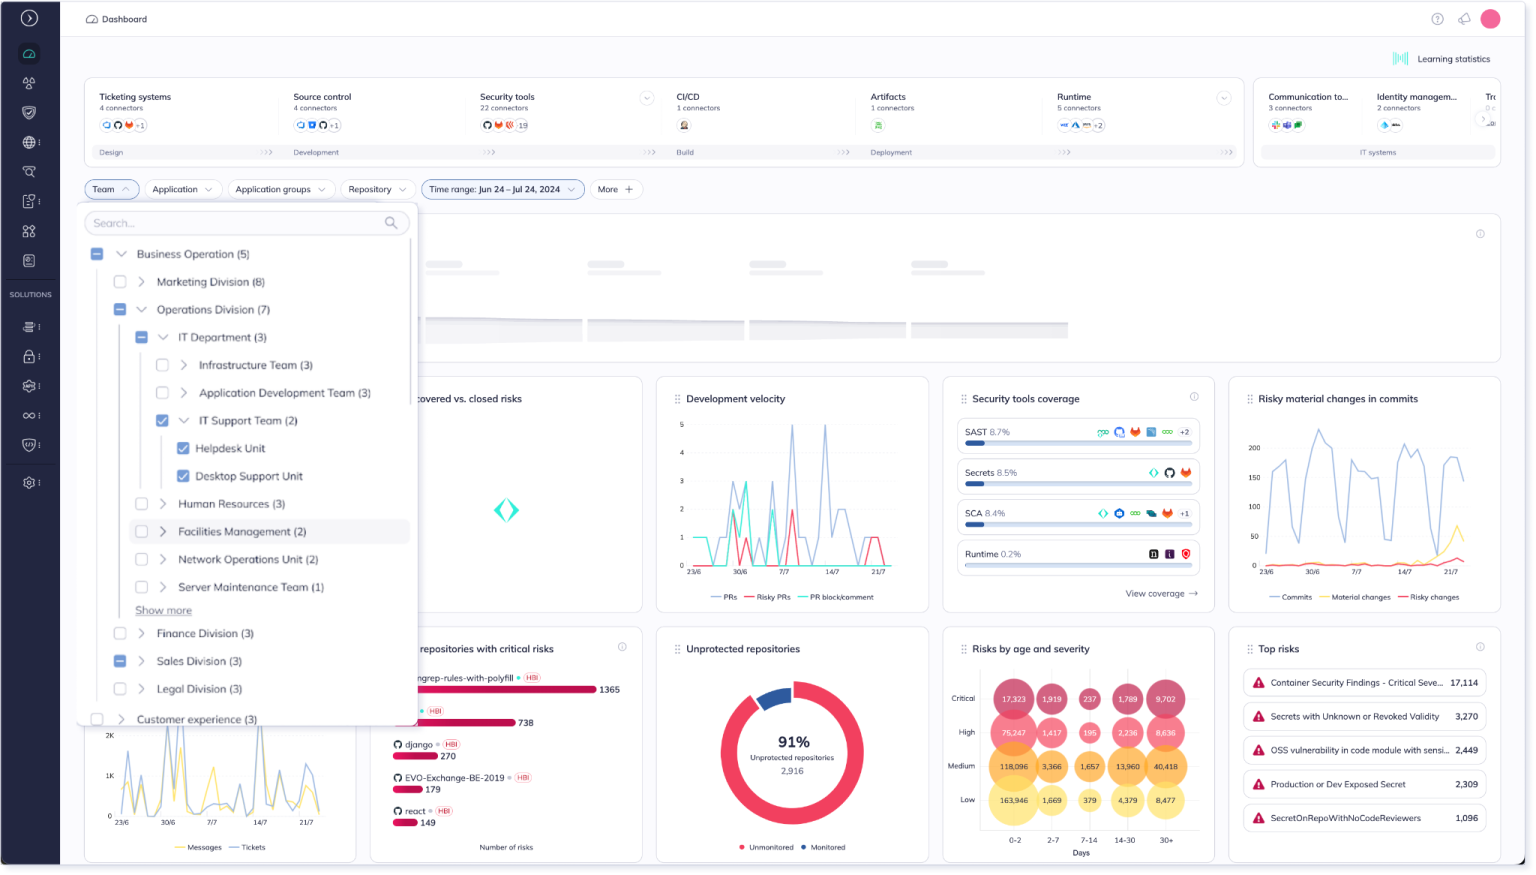This screenshot has width=1536, height=875.
Task: Collapse the IT Department tree node
Action: [163, 337]
